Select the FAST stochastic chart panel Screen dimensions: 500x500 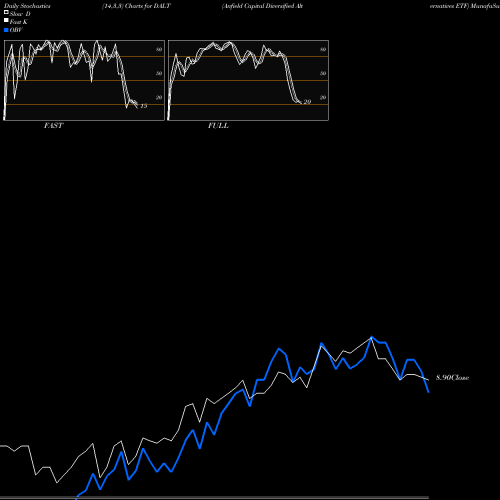click(84, 80)
